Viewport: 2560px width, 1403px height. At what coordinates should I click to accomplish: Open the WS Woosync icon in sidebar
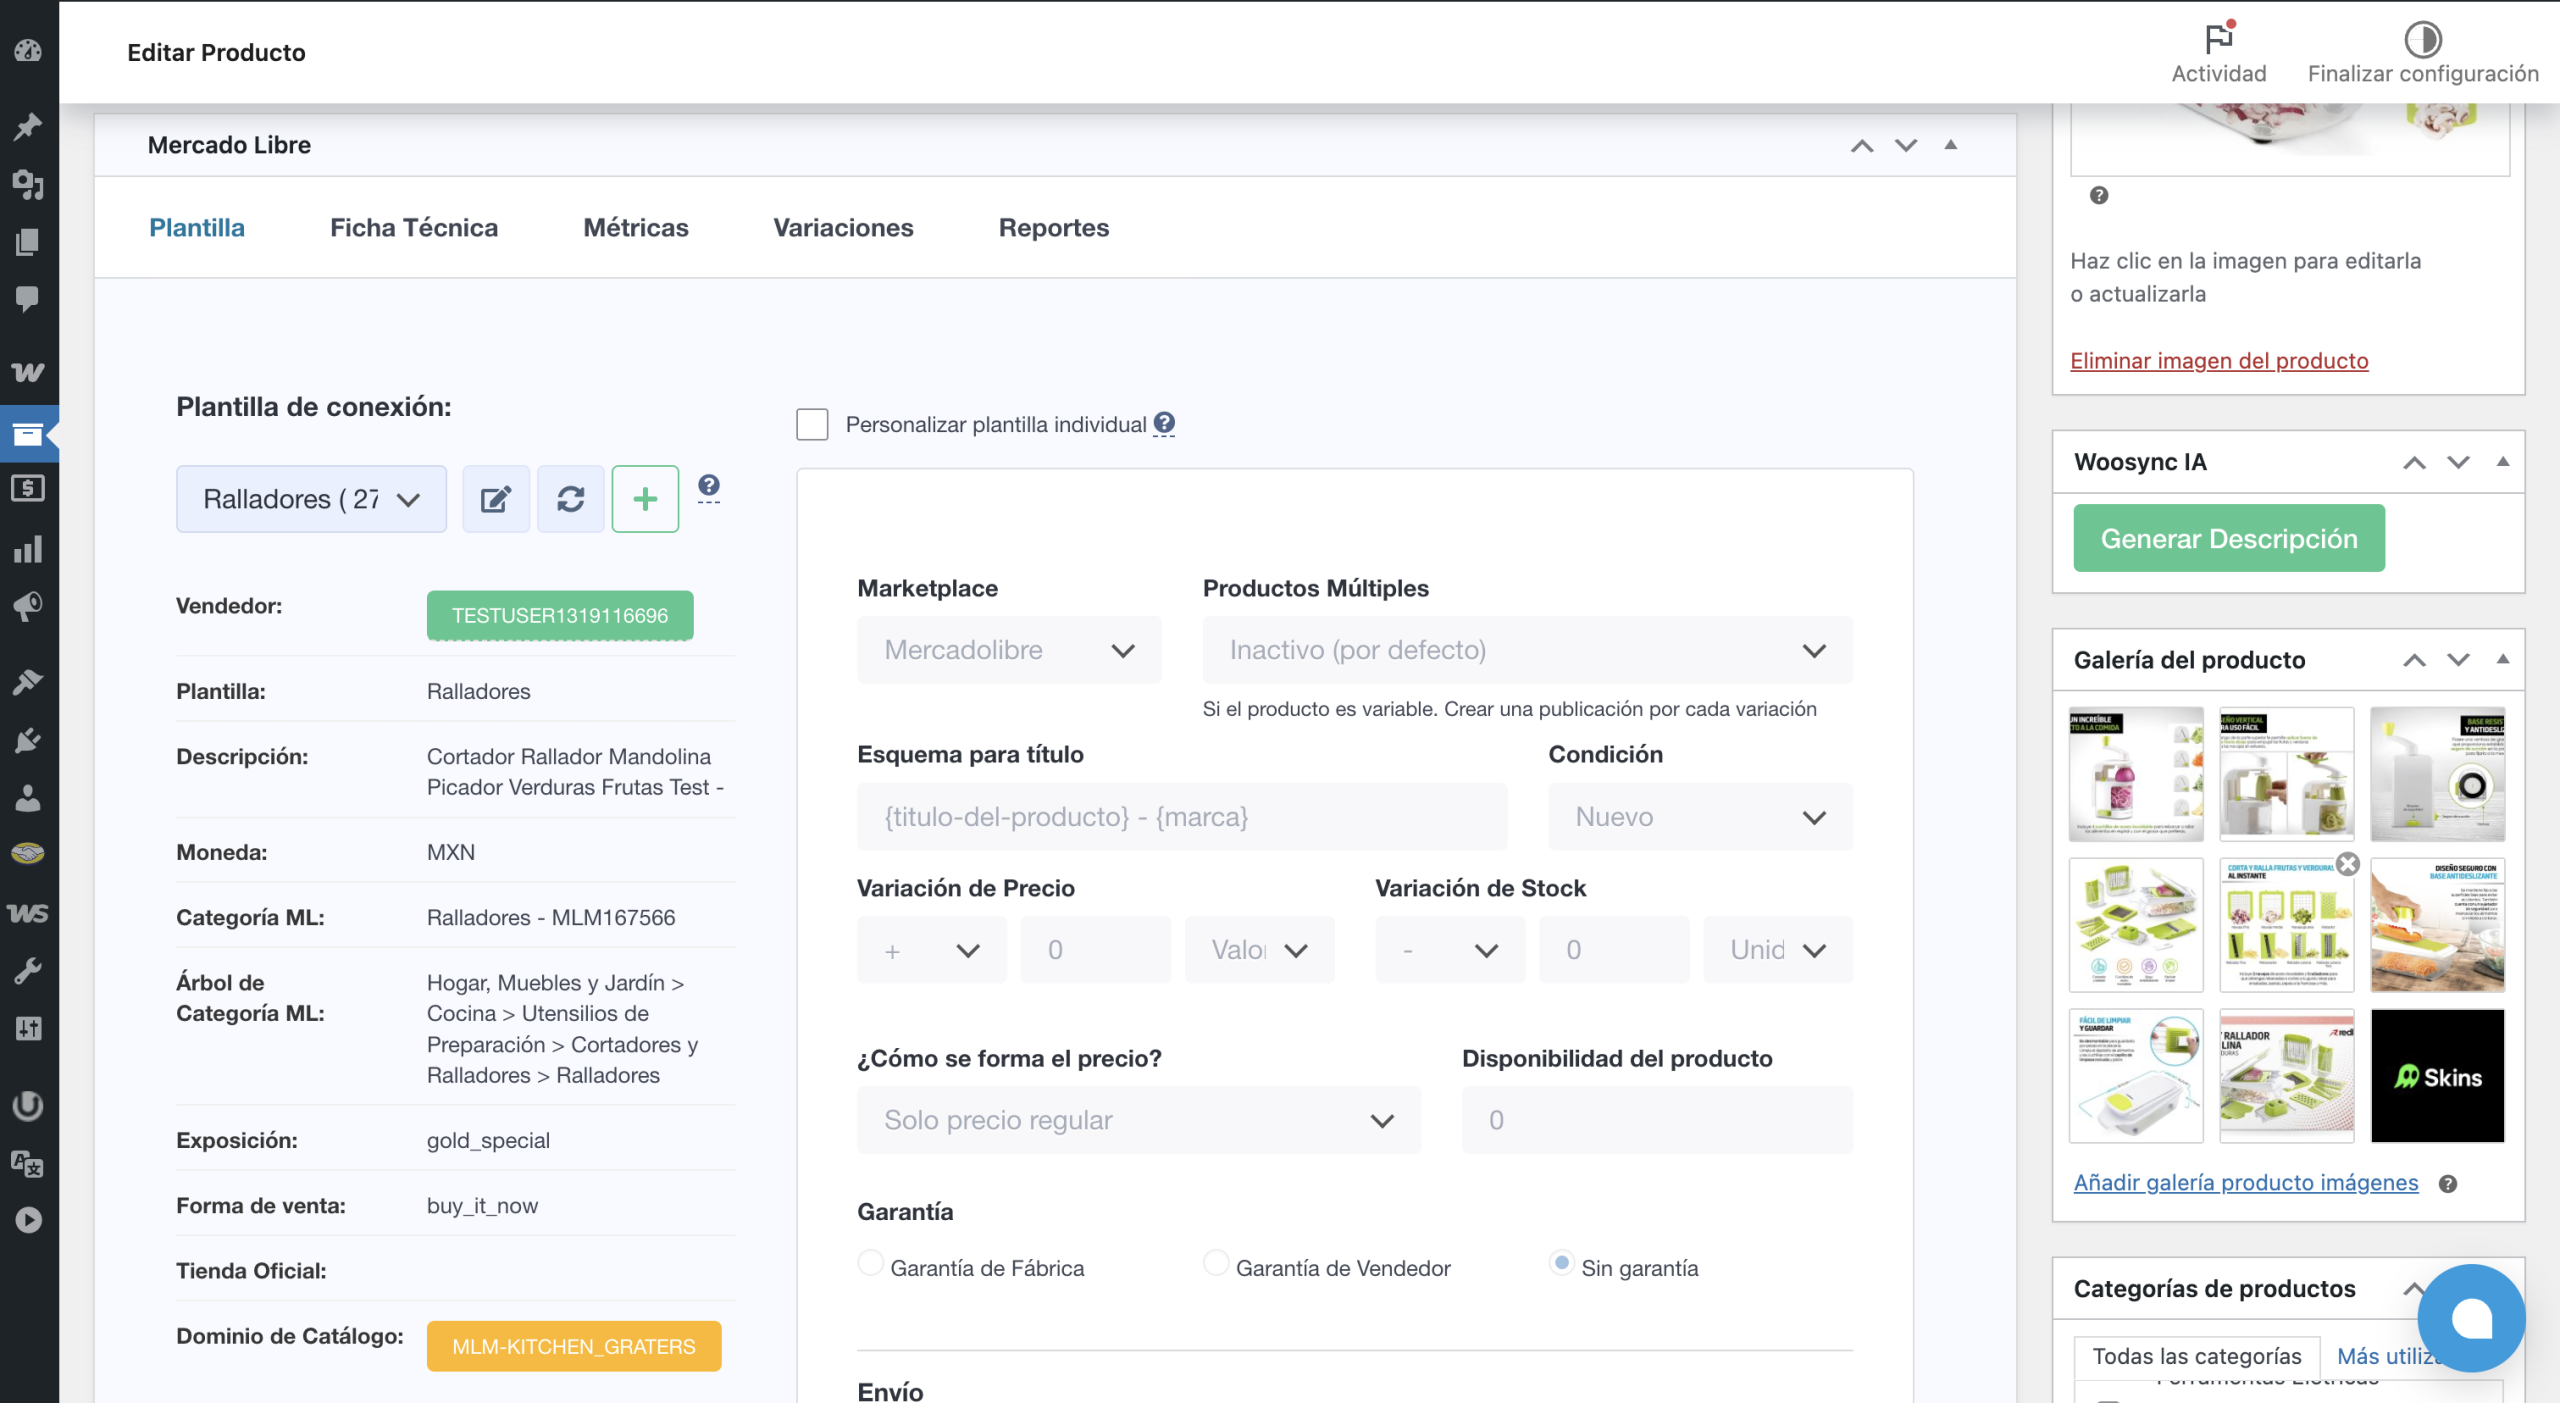point(28,913)
